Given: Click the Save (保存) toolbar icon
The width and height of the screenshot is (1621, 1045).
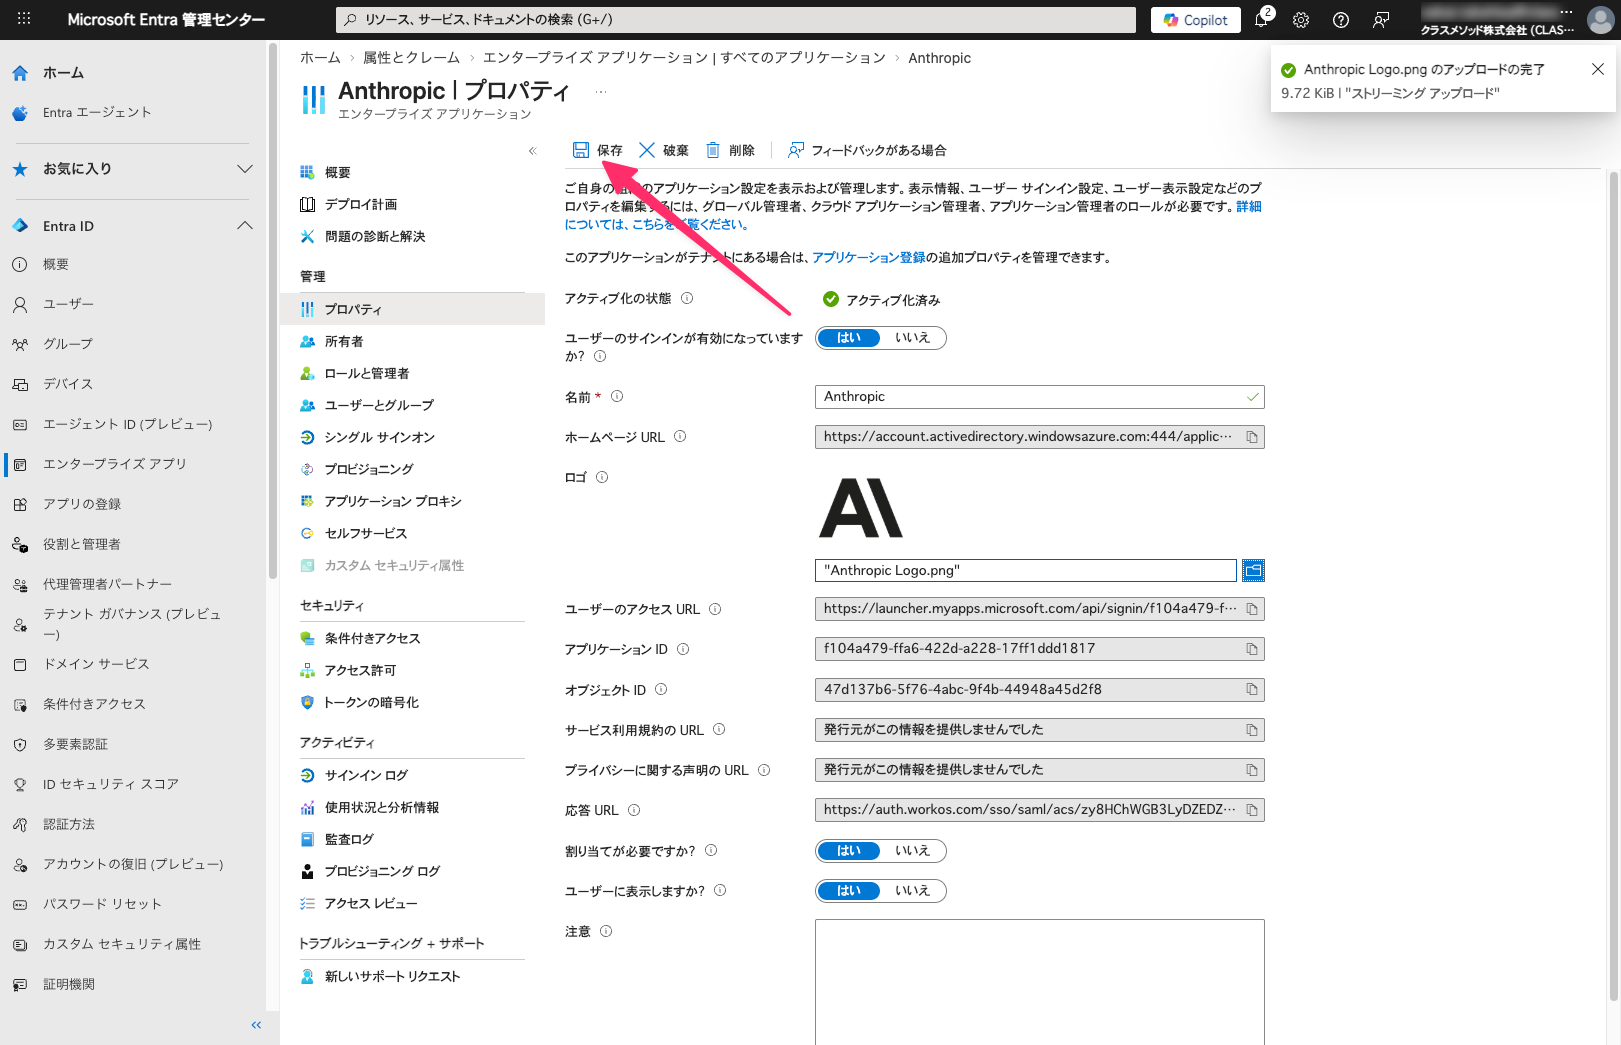Looking at the screenshot, I should click(581, 150).
